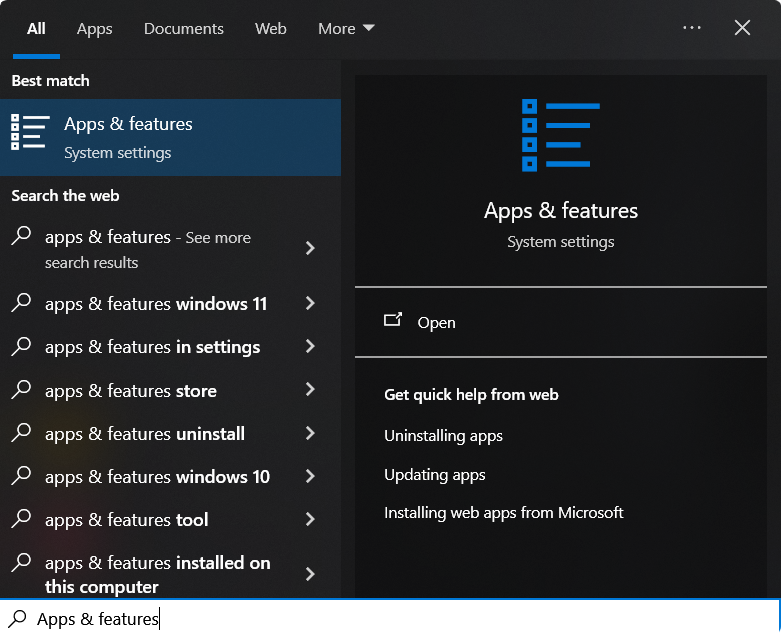Select the All tab

coord(36,29)
